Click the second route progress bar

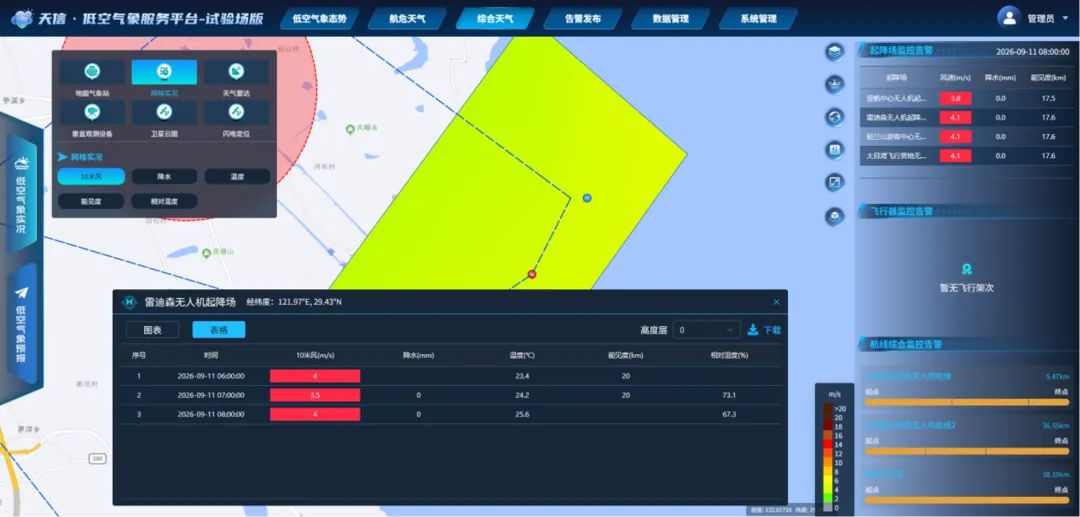[966, 451]
